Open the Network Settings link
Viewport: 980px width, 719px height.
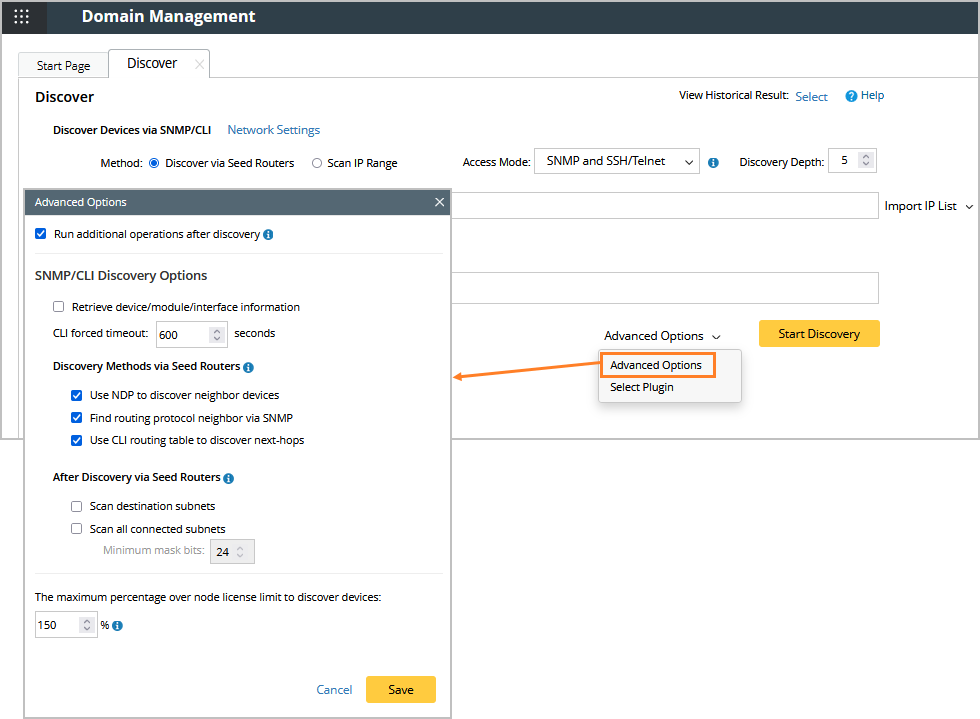(x=273, y=130)
